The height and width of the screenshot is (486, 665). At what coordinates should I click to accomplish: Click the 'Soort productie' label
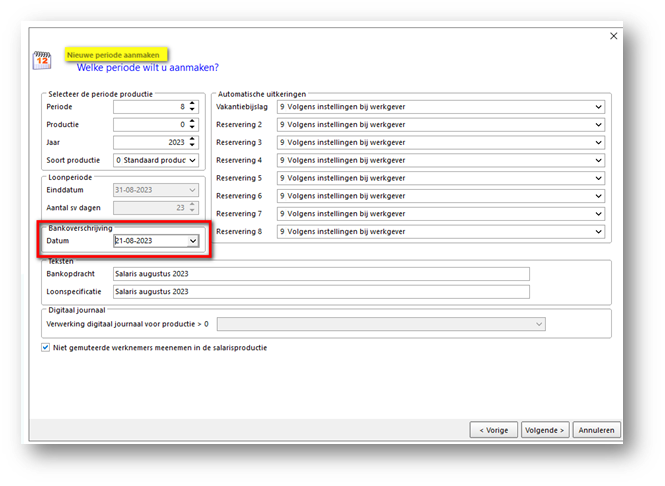point(73,160)
